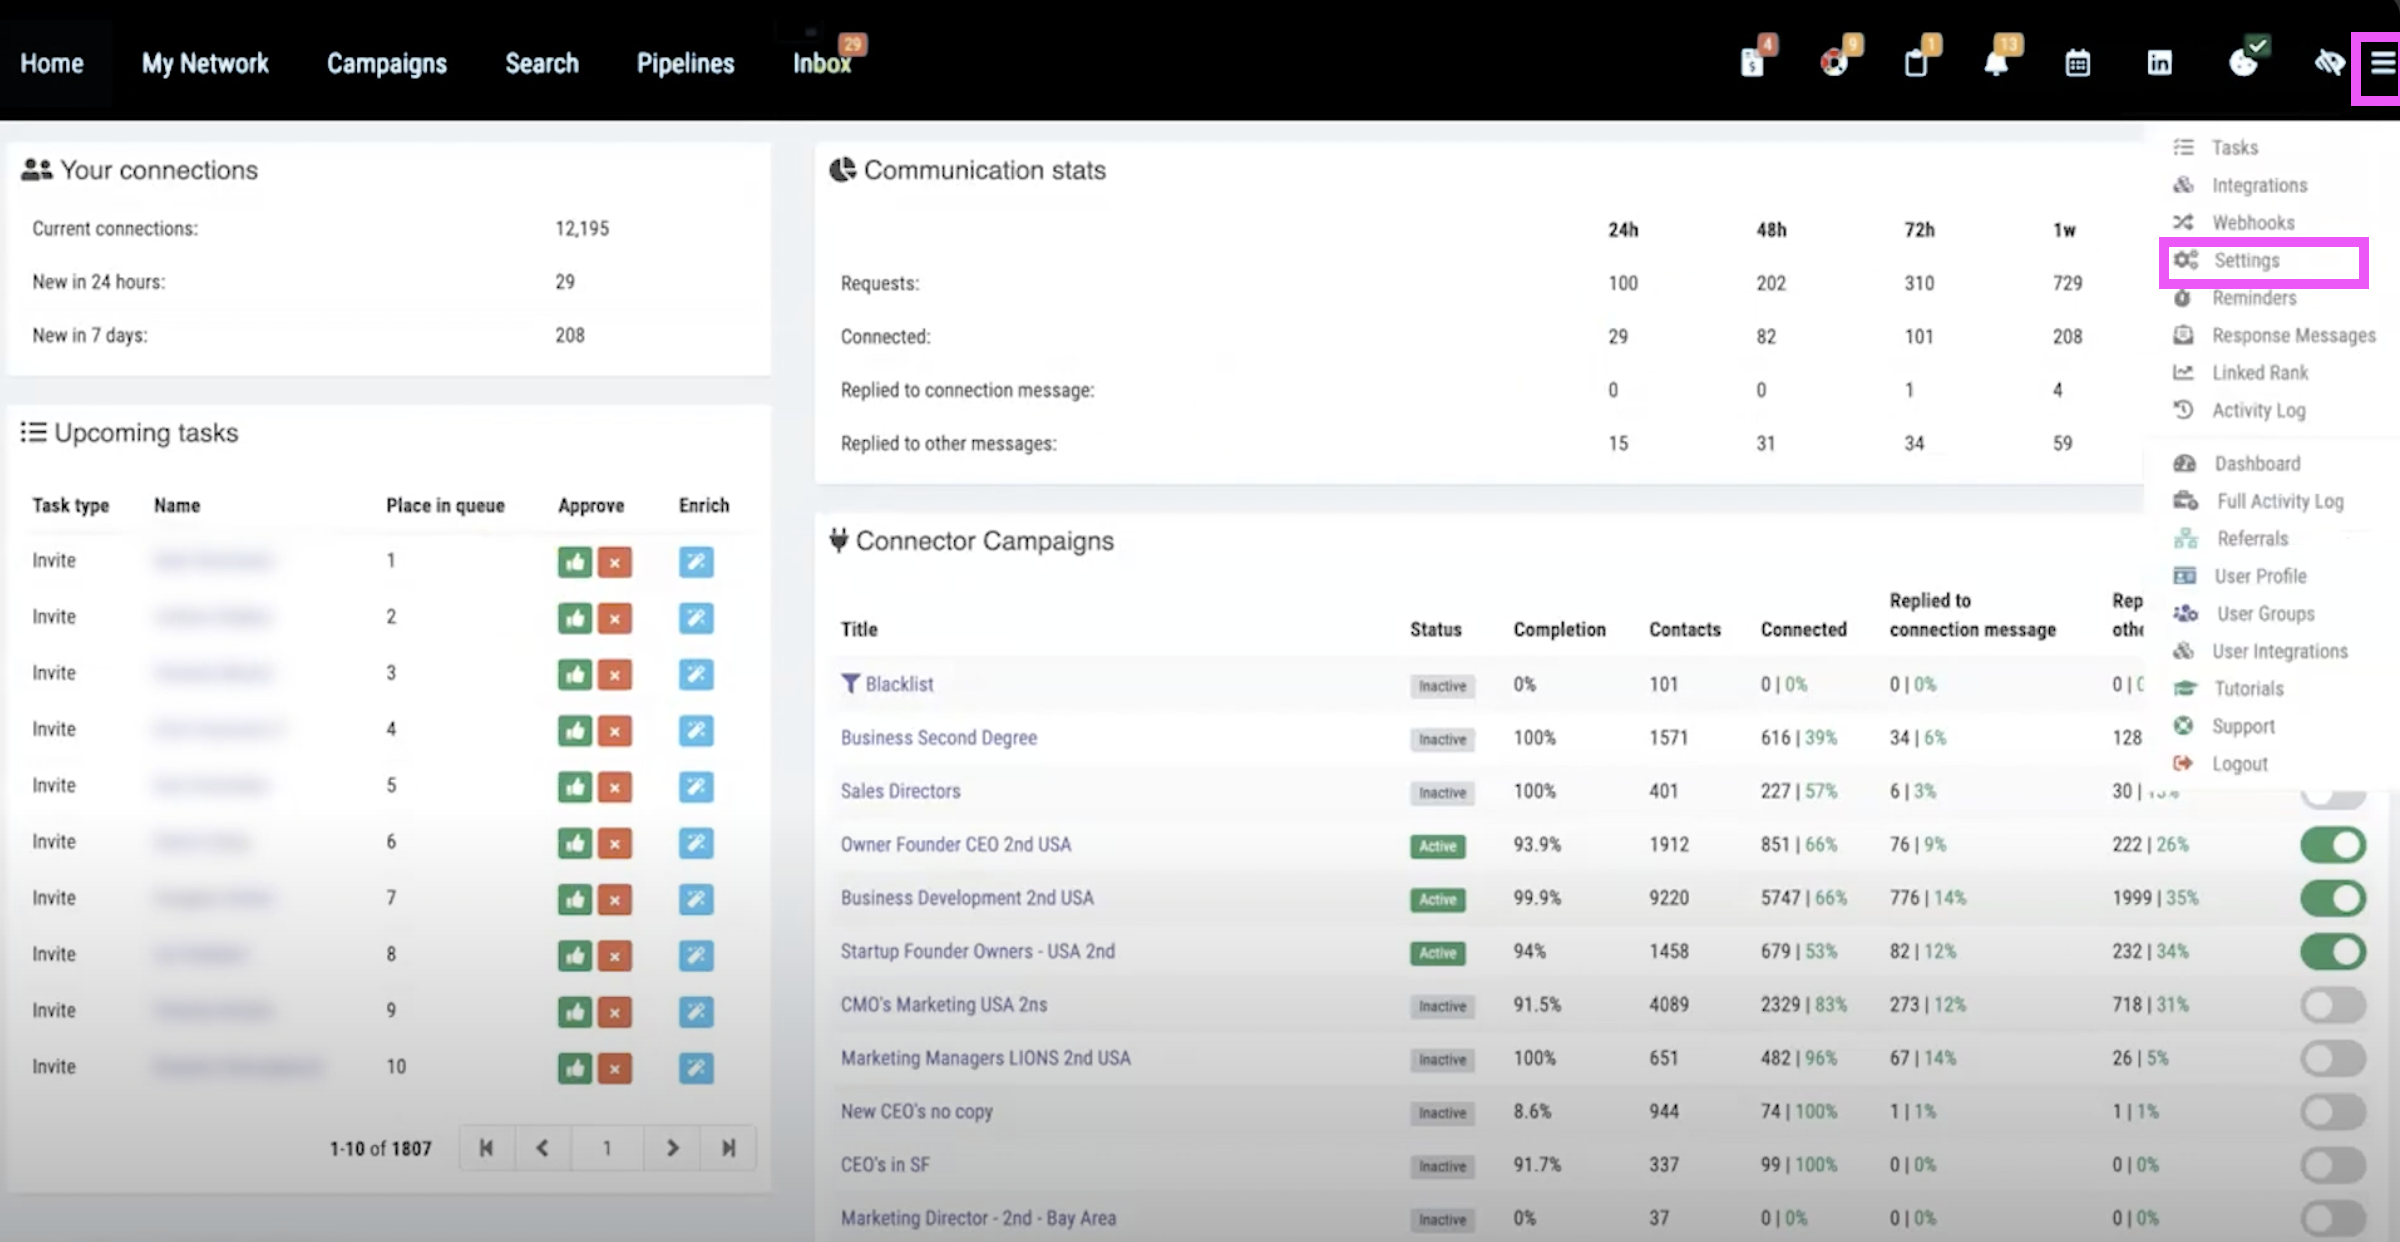Go to next page of upcoming tasks
2400x1242 pixels.
click(x=672, y=1148)
